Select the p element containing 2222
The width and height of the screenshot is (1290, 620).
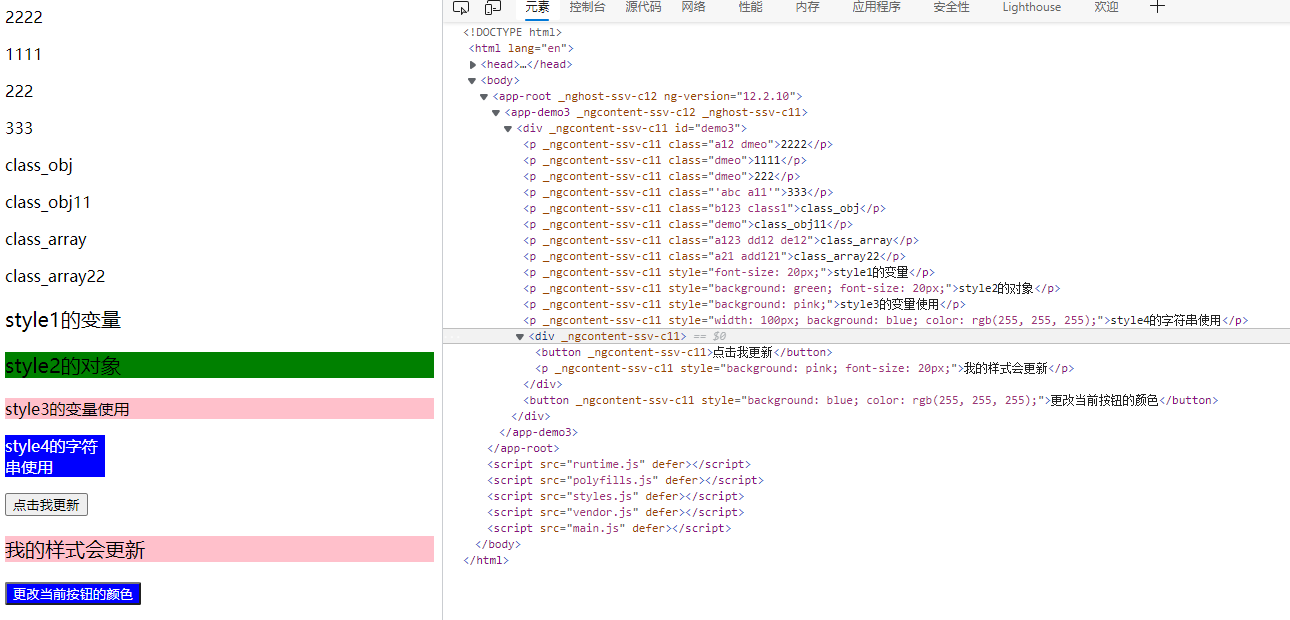tap(678, 144)
